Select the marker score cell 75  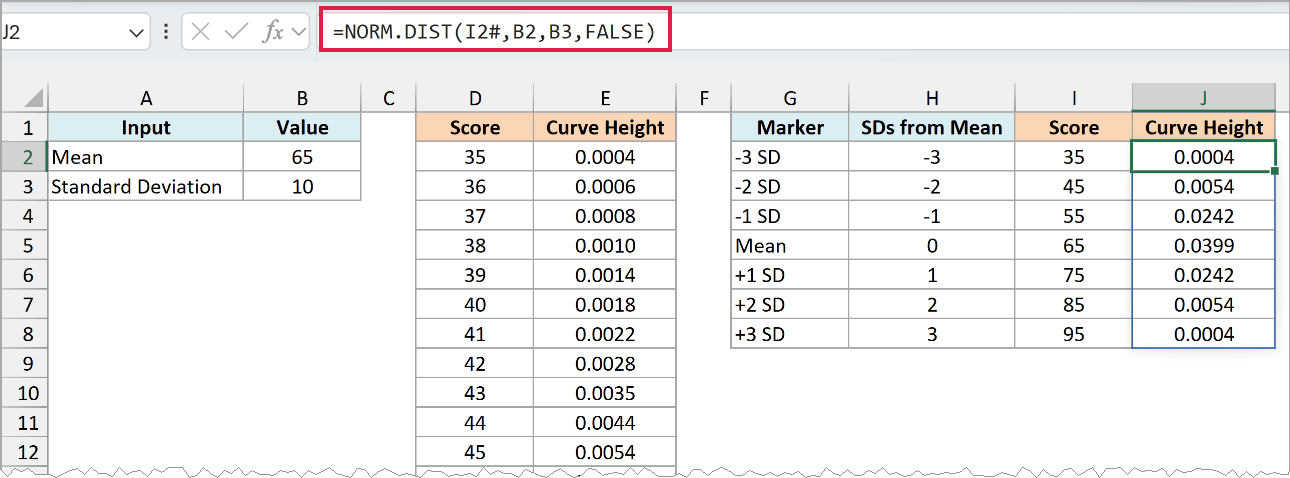point(1074,275)
